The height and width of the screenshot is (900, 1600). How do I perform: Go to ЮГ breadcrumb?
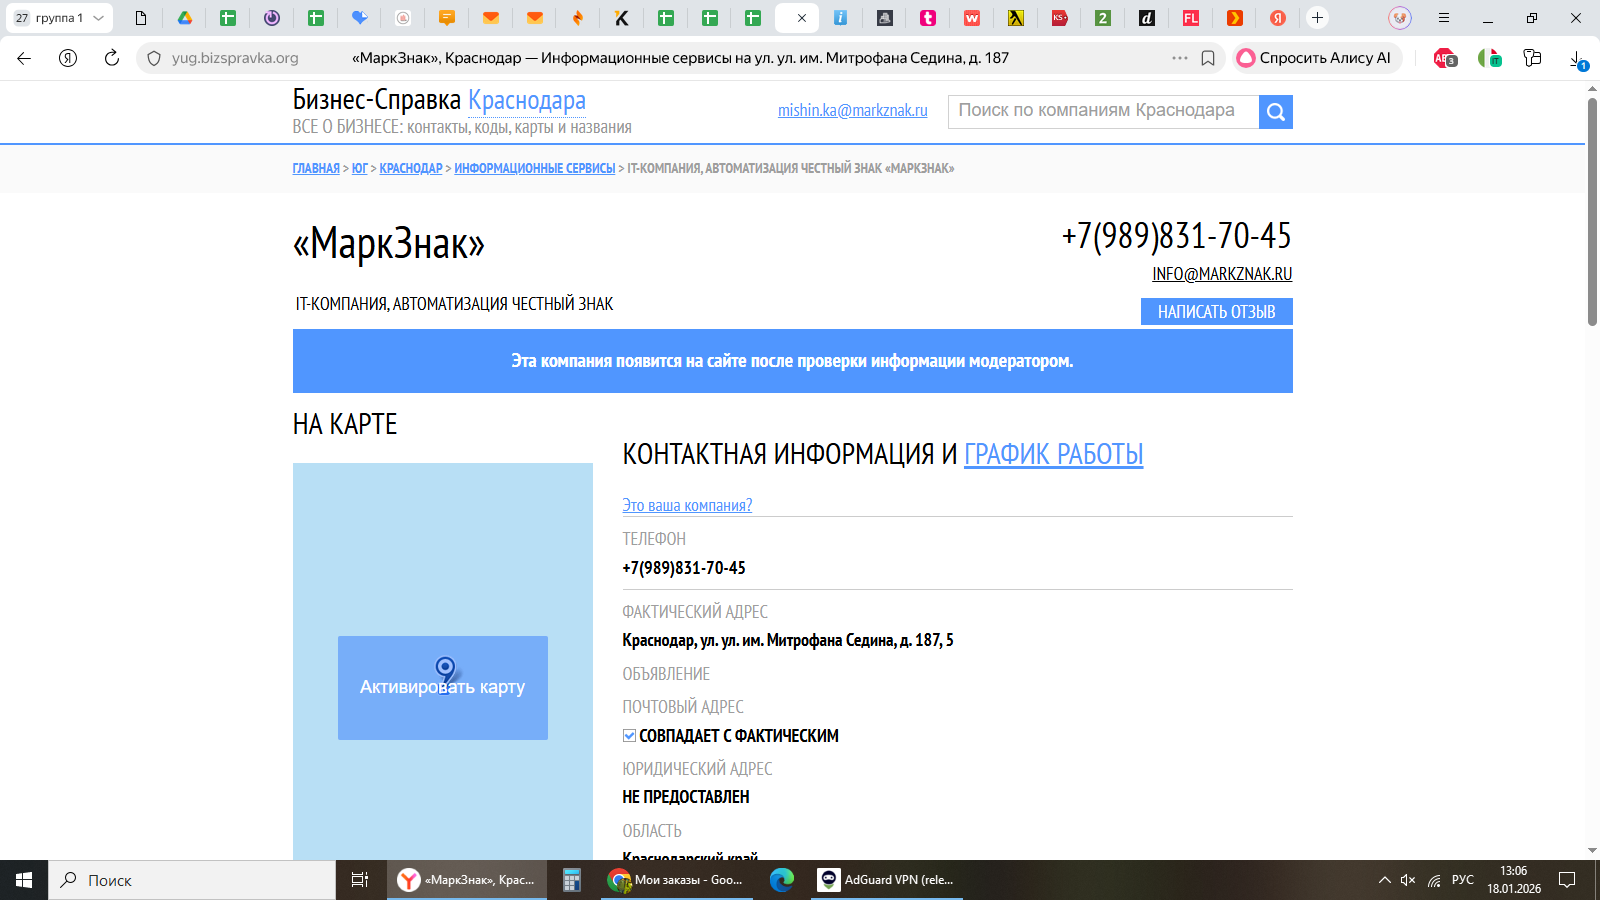click(360, 168)
